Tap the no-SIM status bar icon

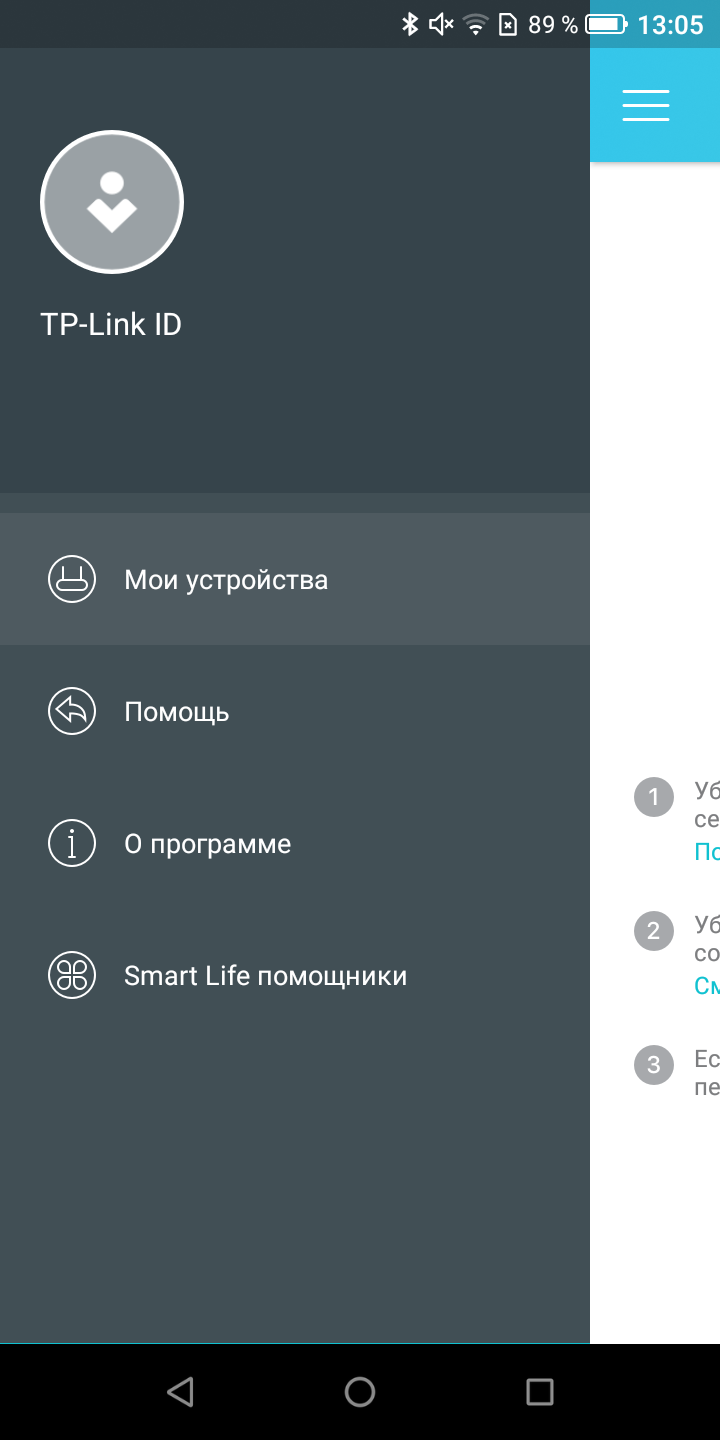[508, 24]
